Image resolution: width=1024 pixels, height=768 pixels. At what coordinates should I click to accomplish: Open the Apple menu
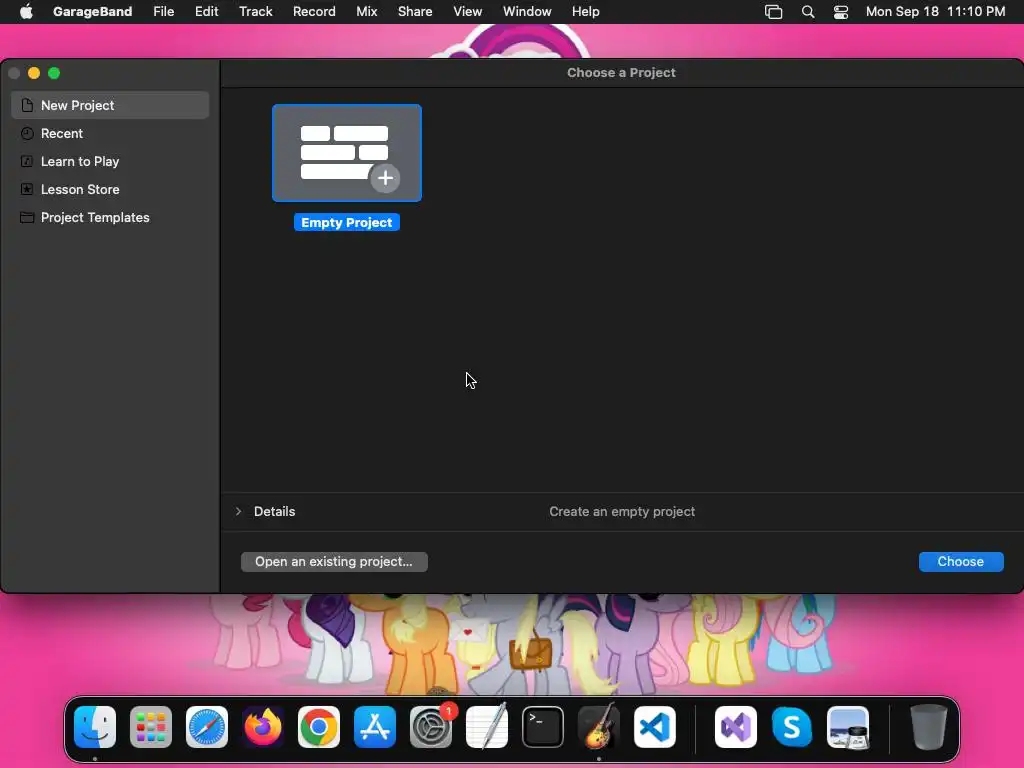pyautogui.click(x=26, y=12)
